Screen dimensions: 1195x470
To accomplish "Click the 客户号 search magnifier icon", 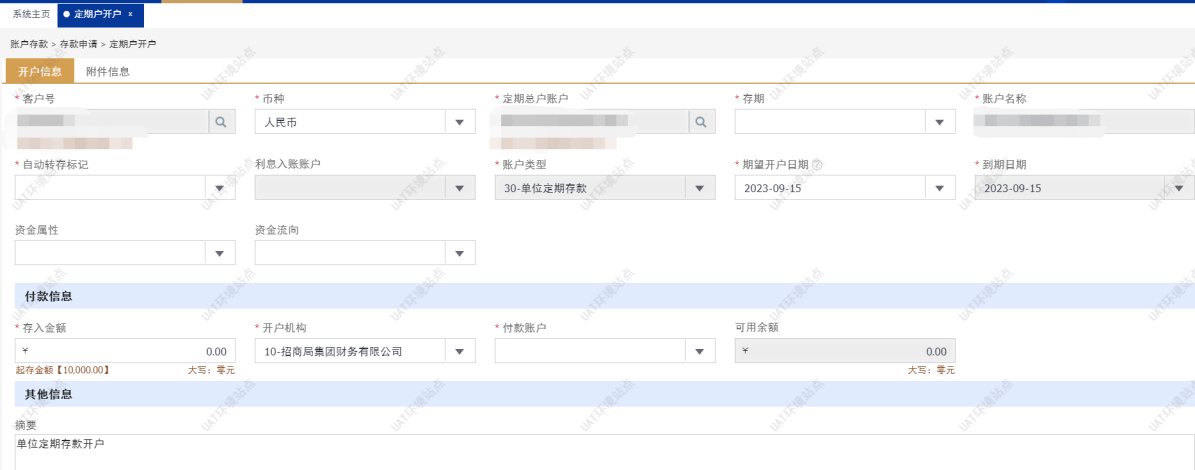I will tap(221, 122).
